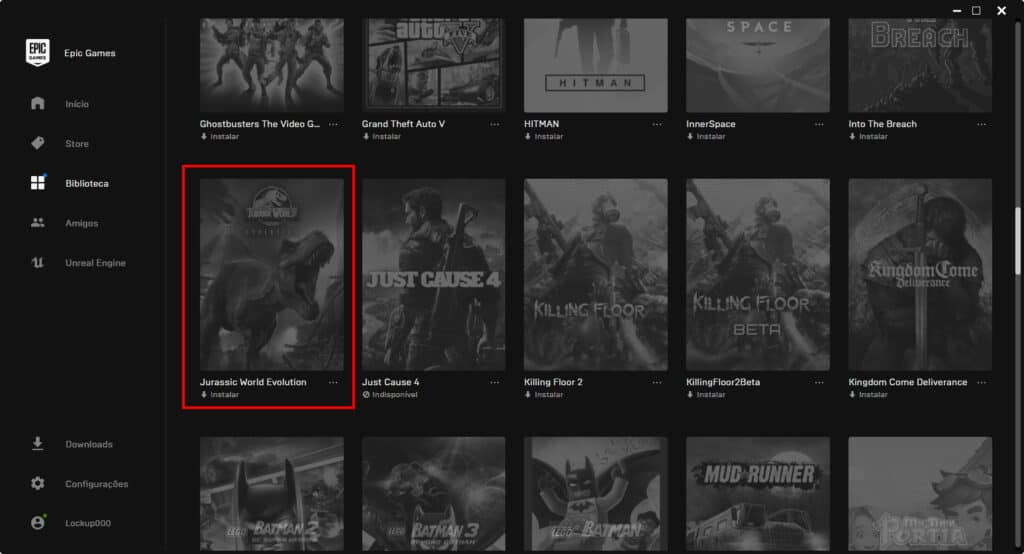Click the Ghostbusters The Video Game title text
This screenshot has width=1024, height=554.
coord(260,124)
